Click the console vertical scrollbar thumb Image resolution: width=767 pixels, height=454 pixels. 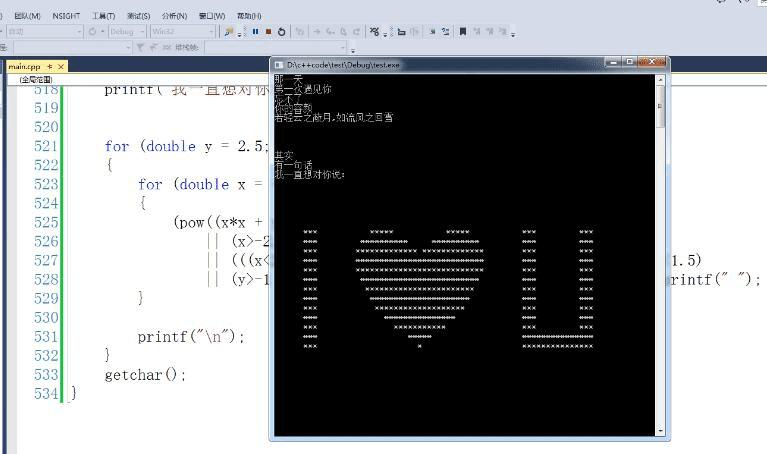[660, 106]
